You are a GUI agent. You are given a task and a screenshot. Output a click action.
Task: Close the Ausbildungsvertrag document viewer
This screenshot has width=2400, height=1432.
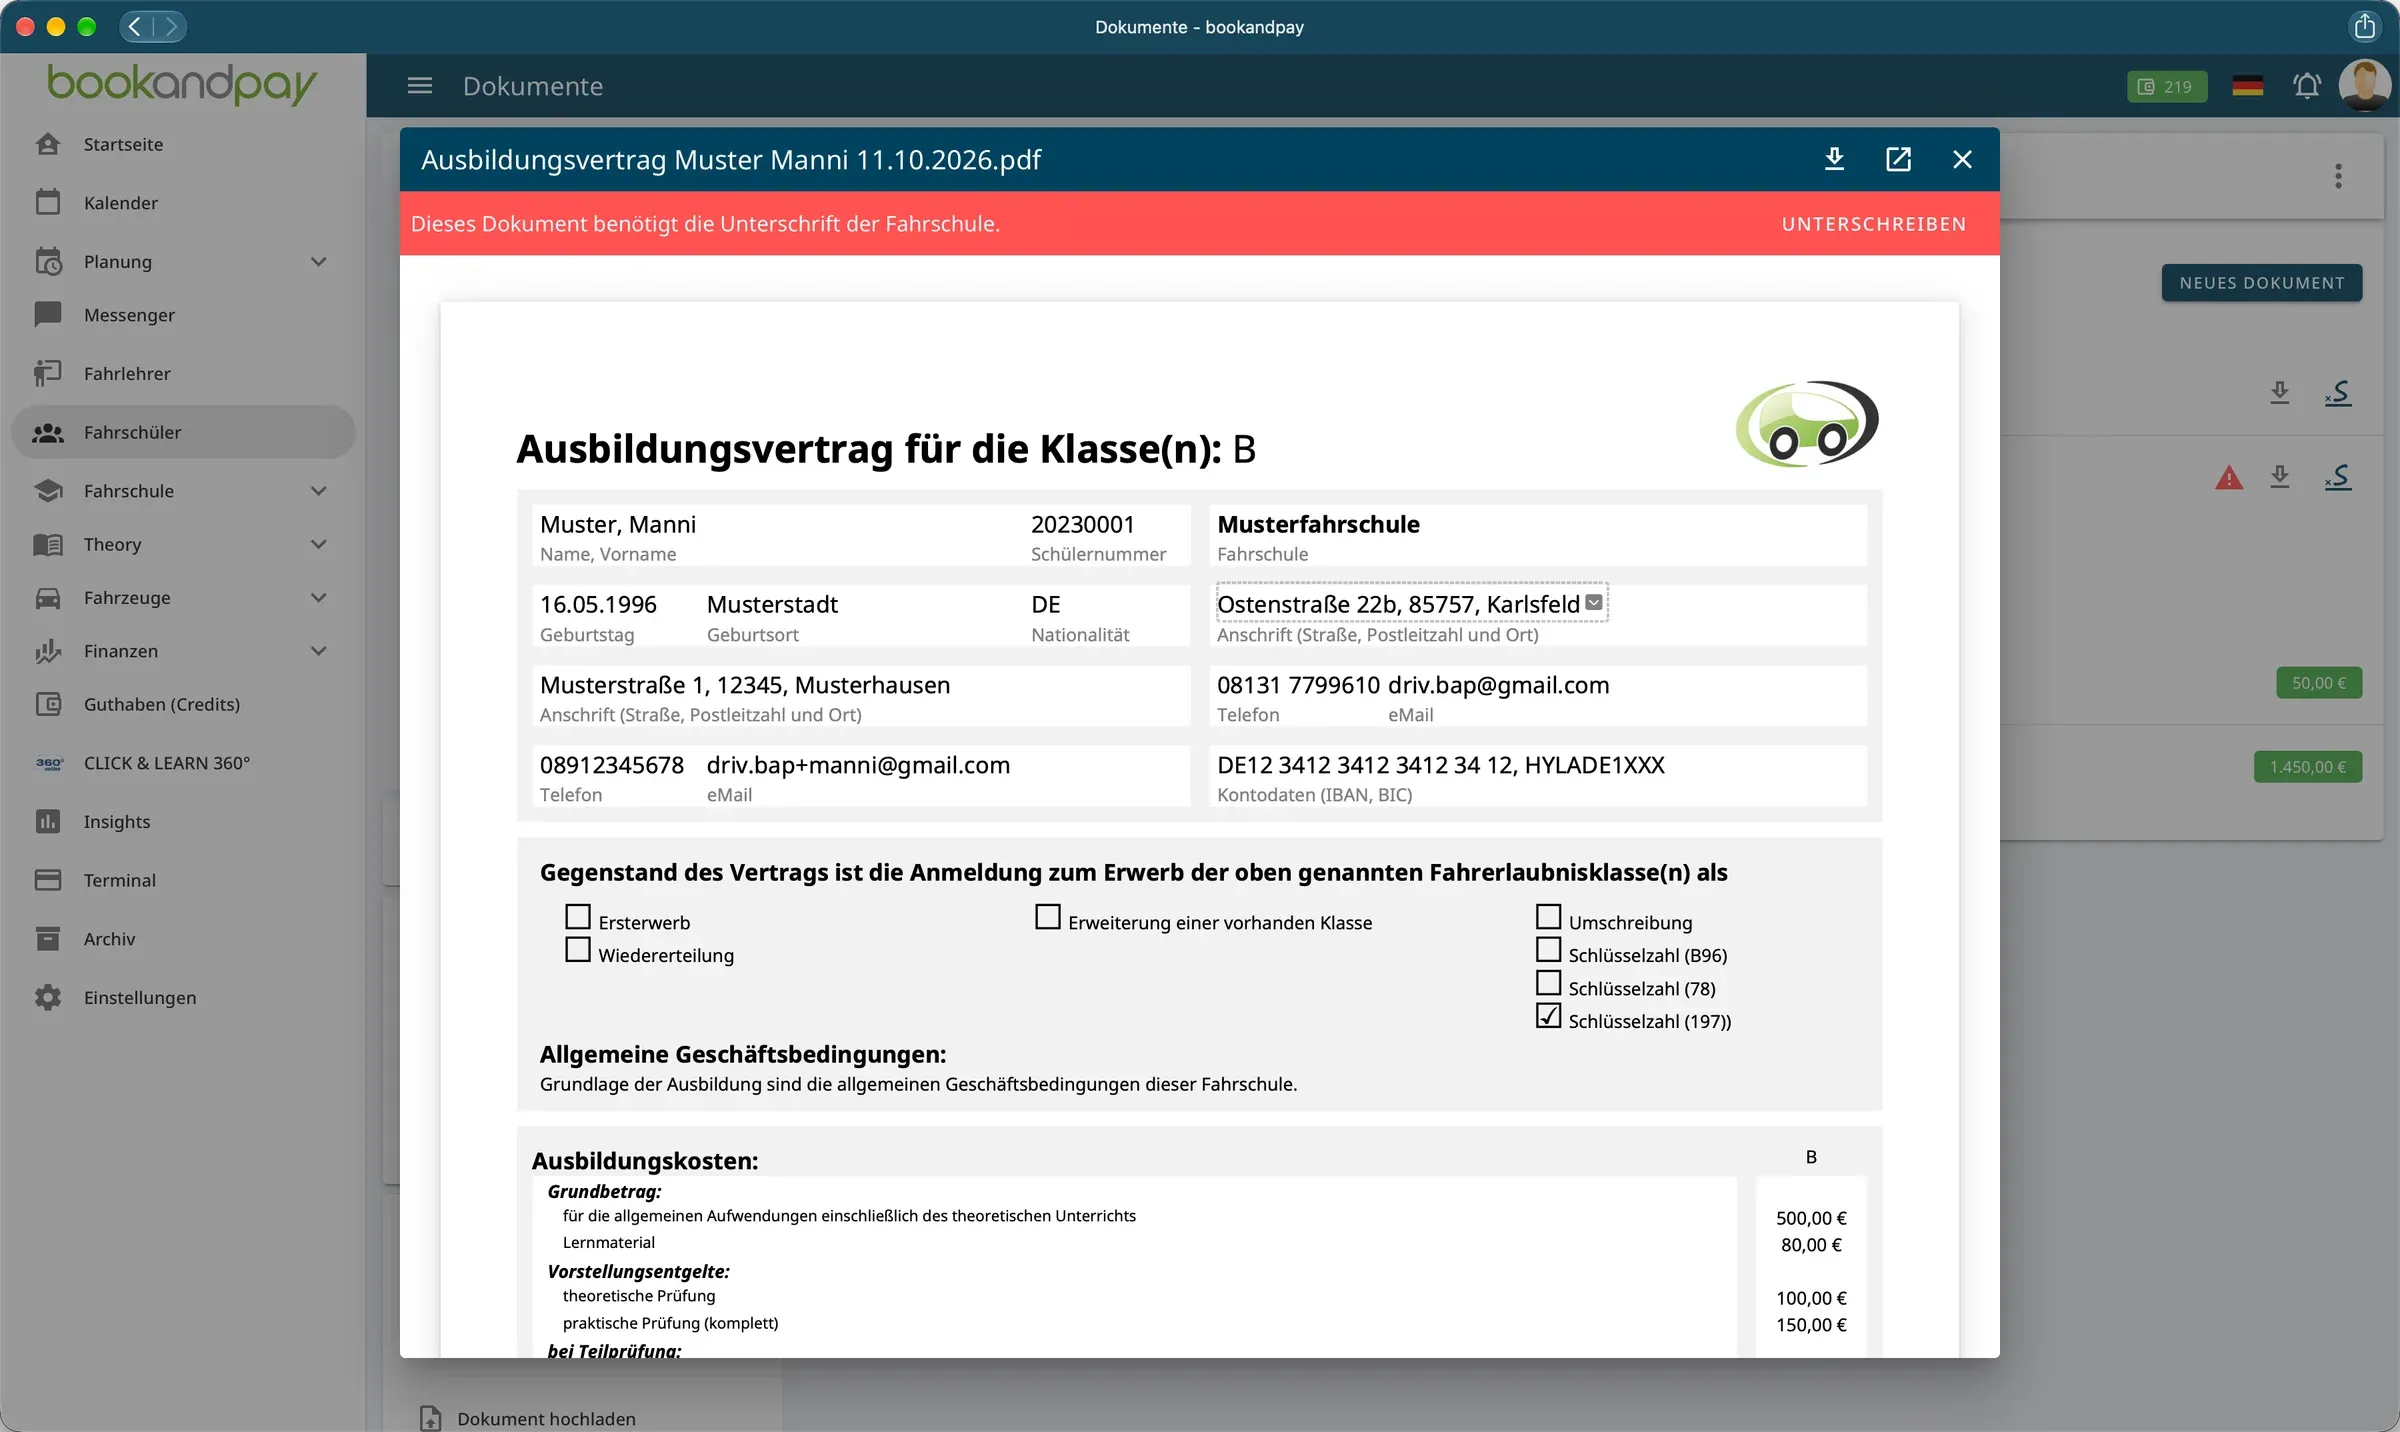(x=1962, y=159)
